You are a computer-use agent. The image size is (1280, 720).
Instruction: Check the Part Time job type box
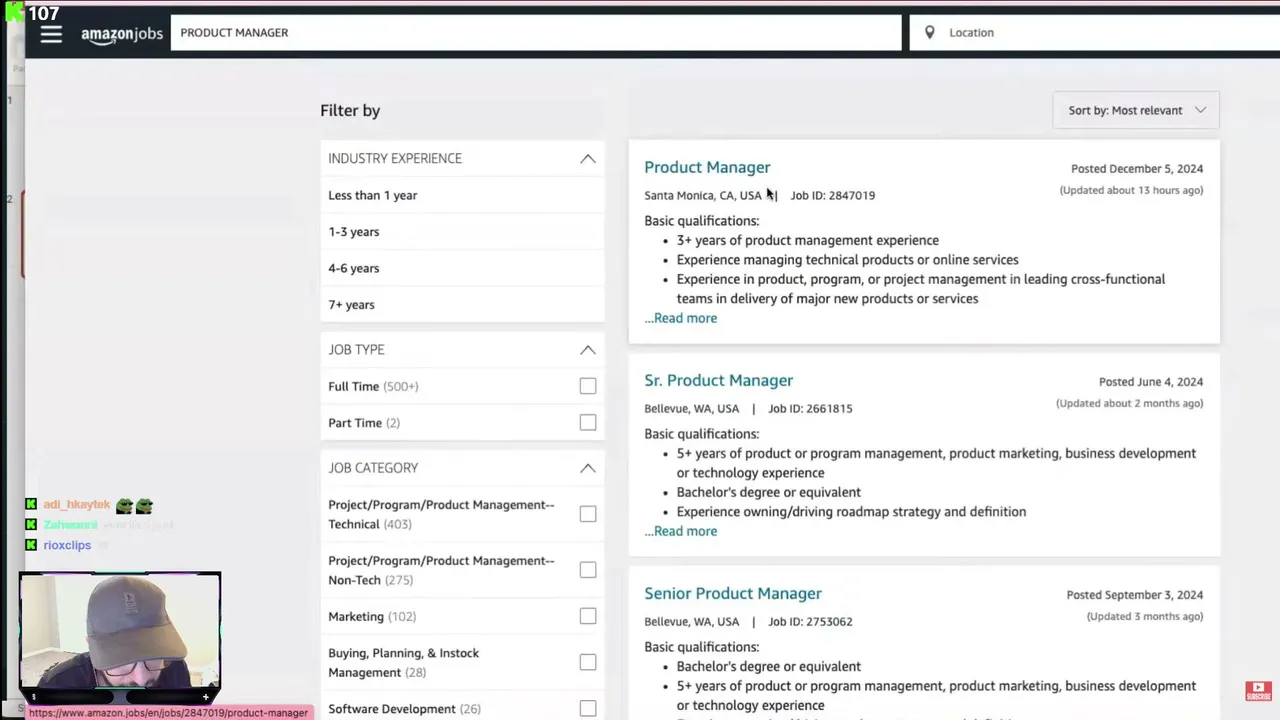(x=588, y=423)
